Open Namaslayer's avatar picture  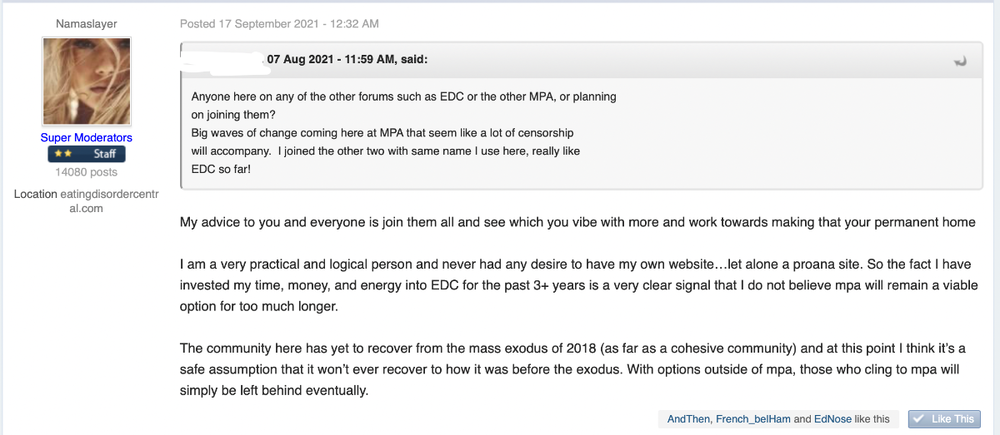pyautogui.click(x=87, y=80)
